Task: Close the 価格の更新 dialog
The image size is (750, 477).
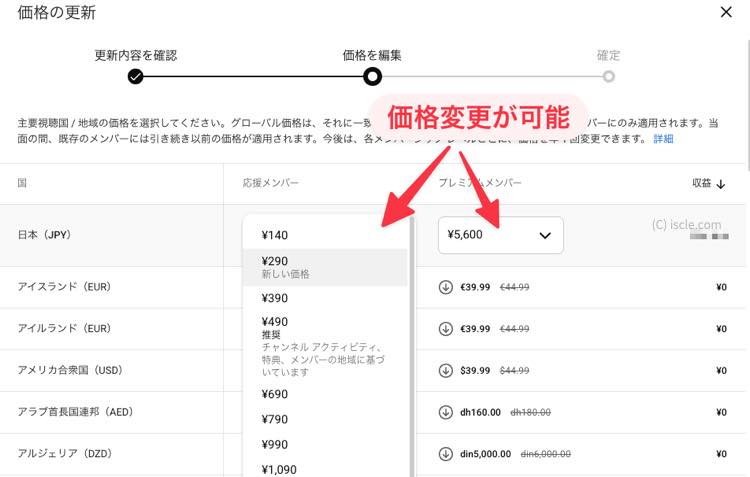Action: click(x=726, y=12)
